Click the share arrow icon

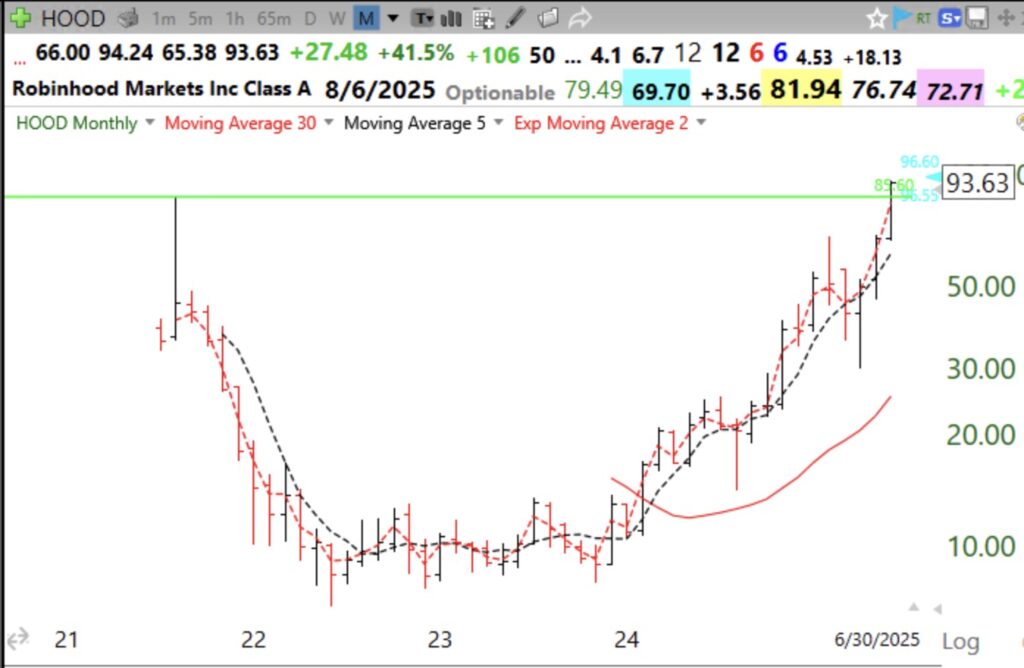click(x=579, y=18)
